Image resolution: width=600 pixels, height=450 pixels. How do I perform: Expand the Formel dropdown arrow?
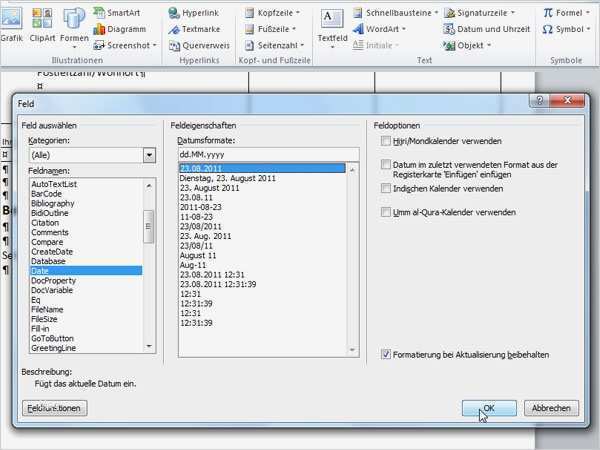[x=588, y=13]
